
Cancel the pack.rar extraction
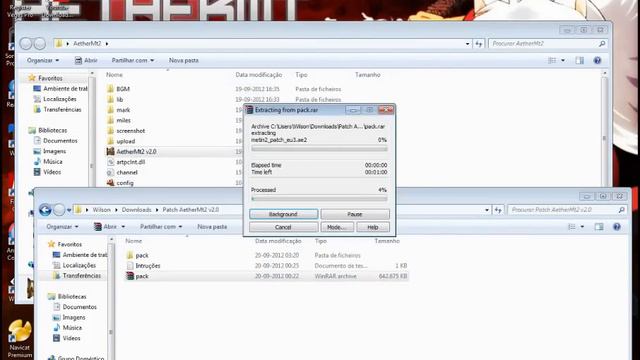(283, 227)
